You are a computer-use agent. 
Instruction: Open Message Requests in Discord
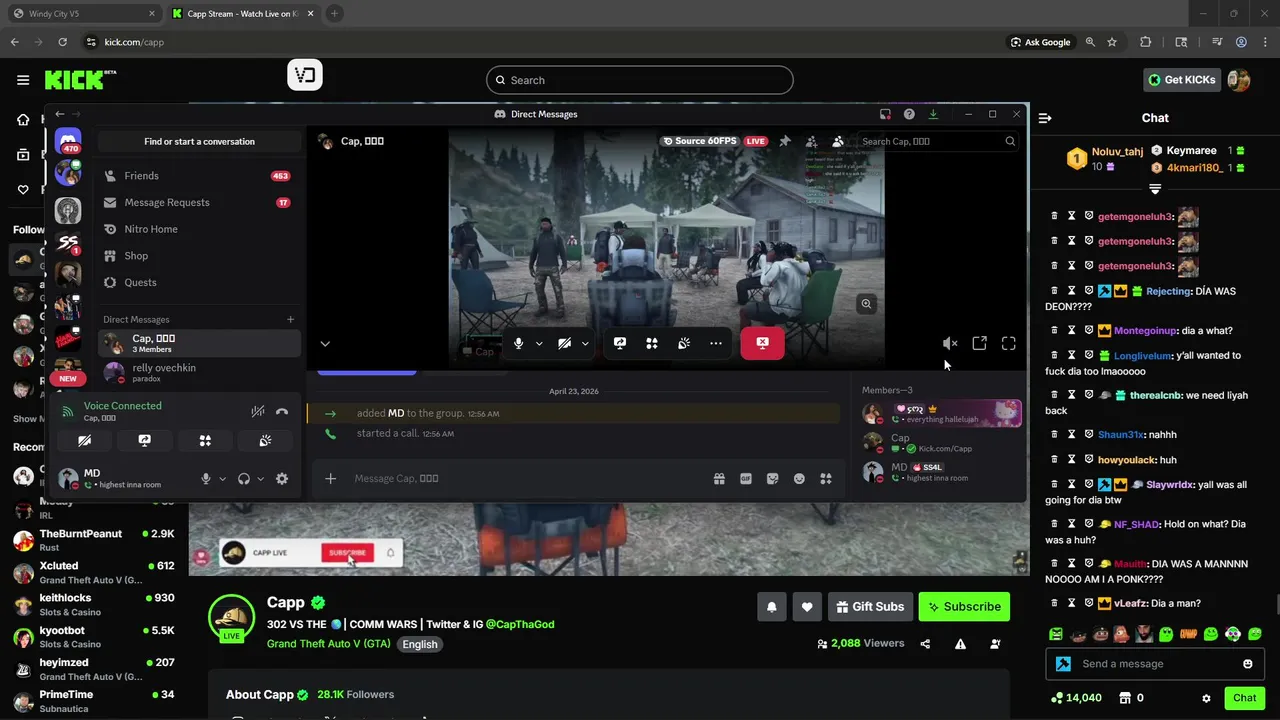200,202
